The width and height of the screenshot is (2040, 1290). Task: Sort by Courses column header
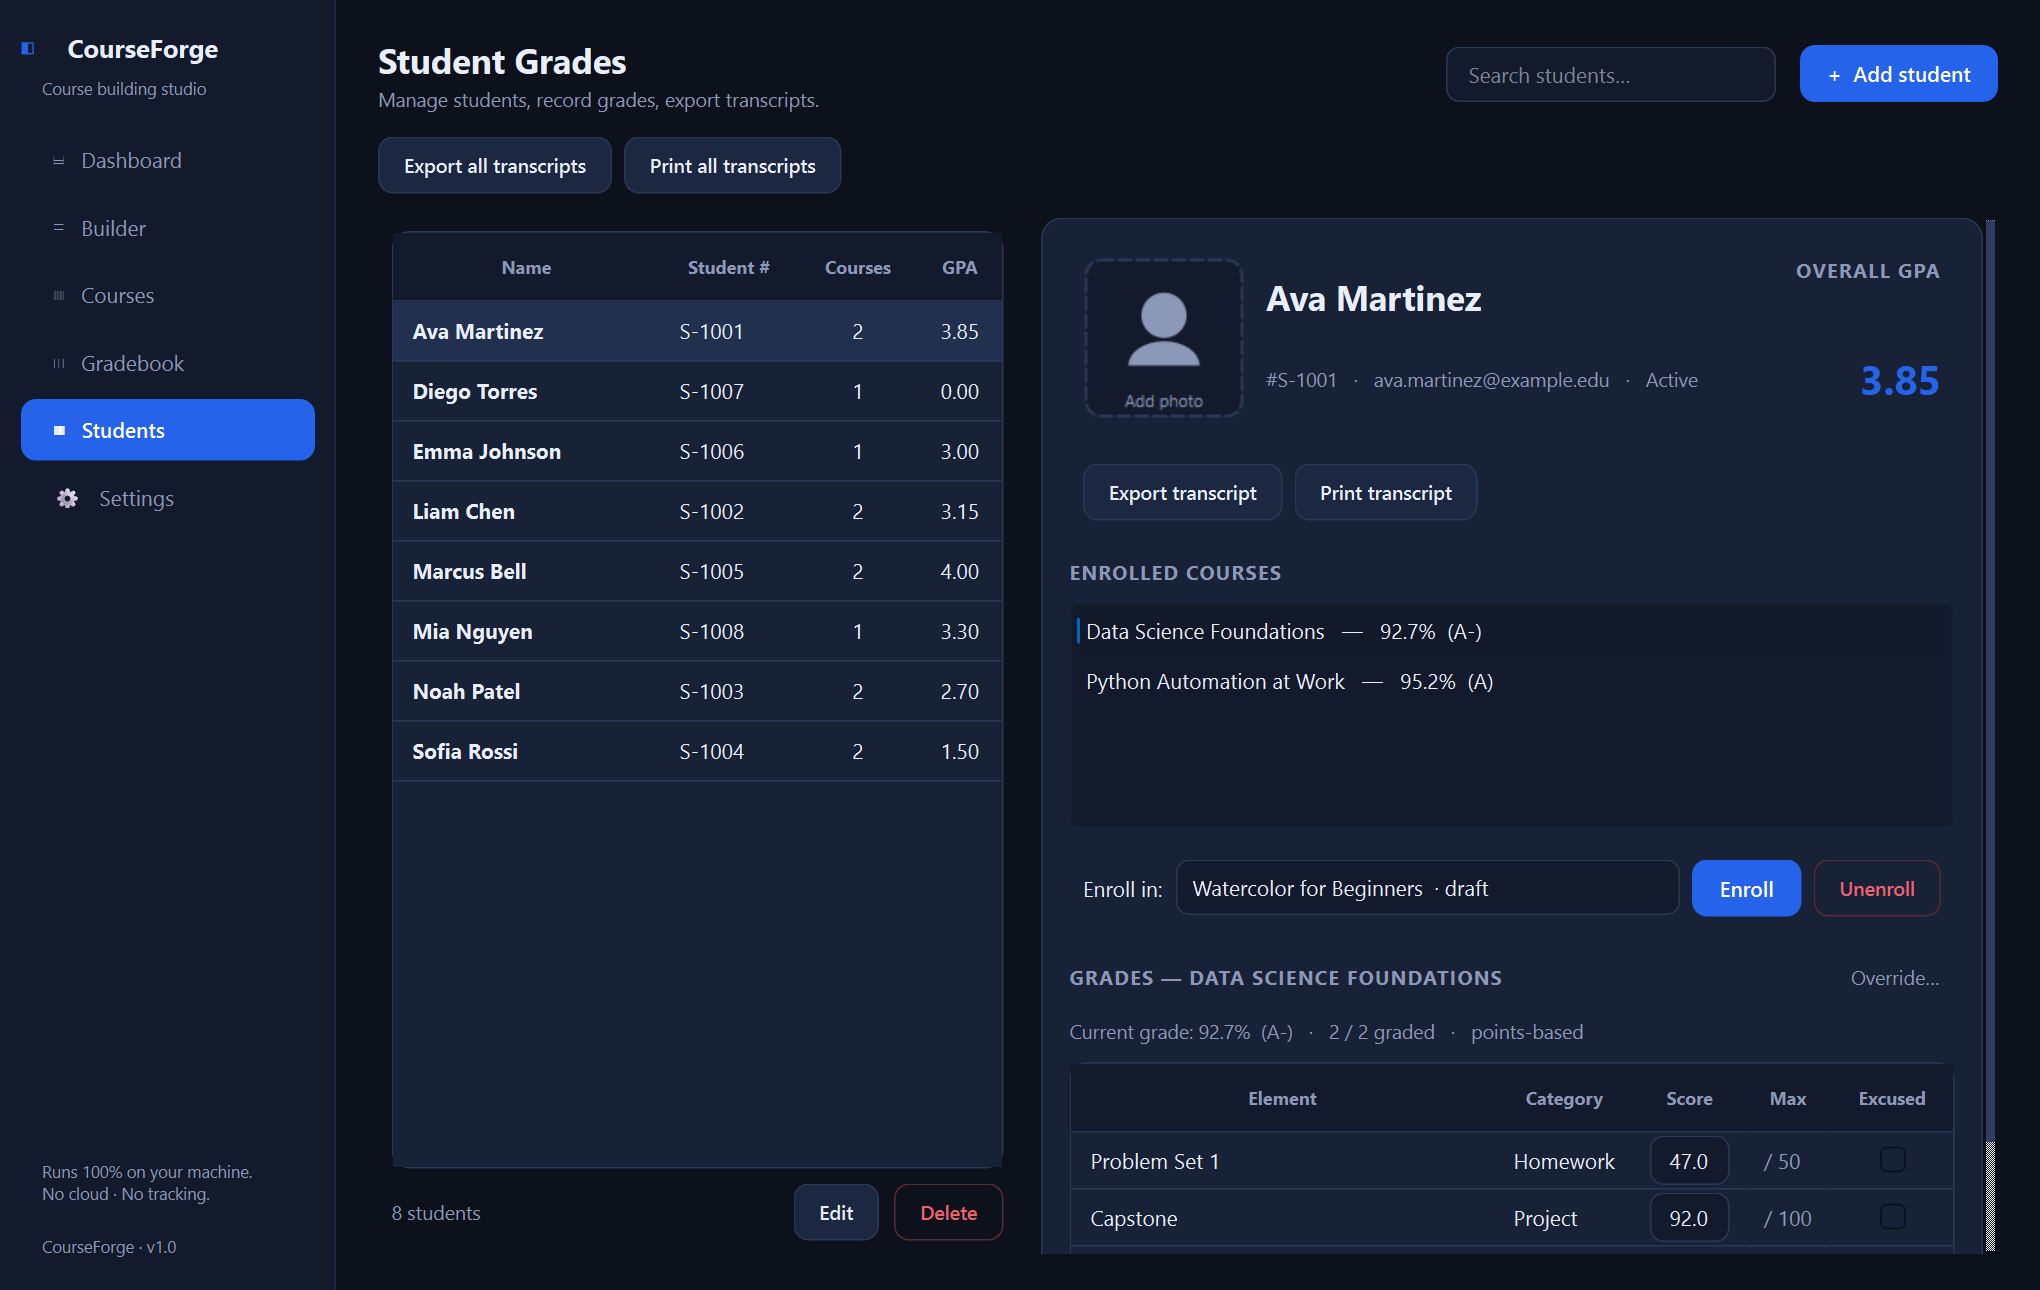[x=857, y=268]
